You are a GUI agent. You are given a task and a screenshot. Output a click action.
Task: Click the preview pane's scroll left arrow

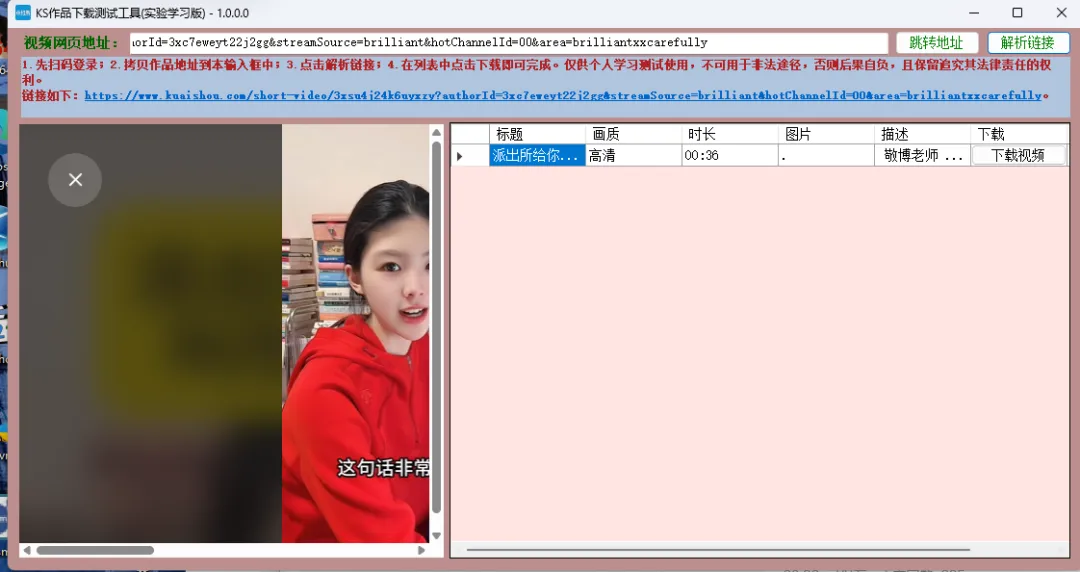[26, 550]
